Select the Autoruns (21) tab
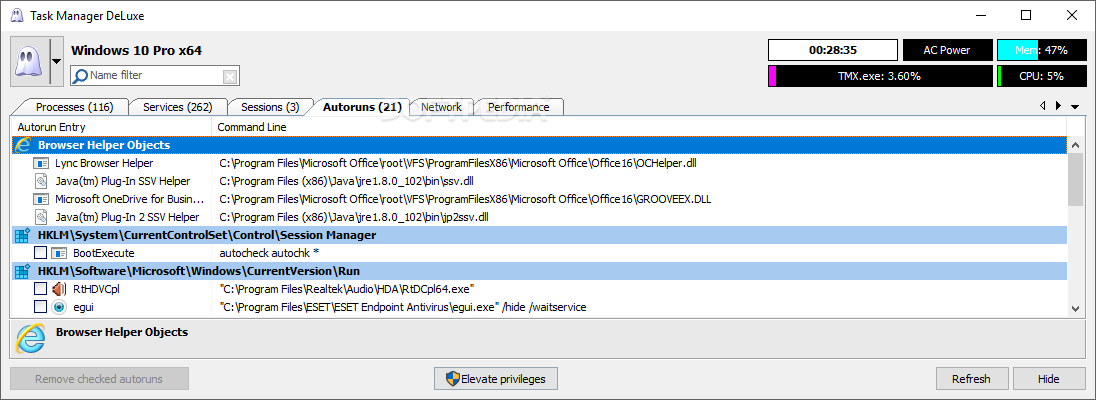 (x=362, y=107)
